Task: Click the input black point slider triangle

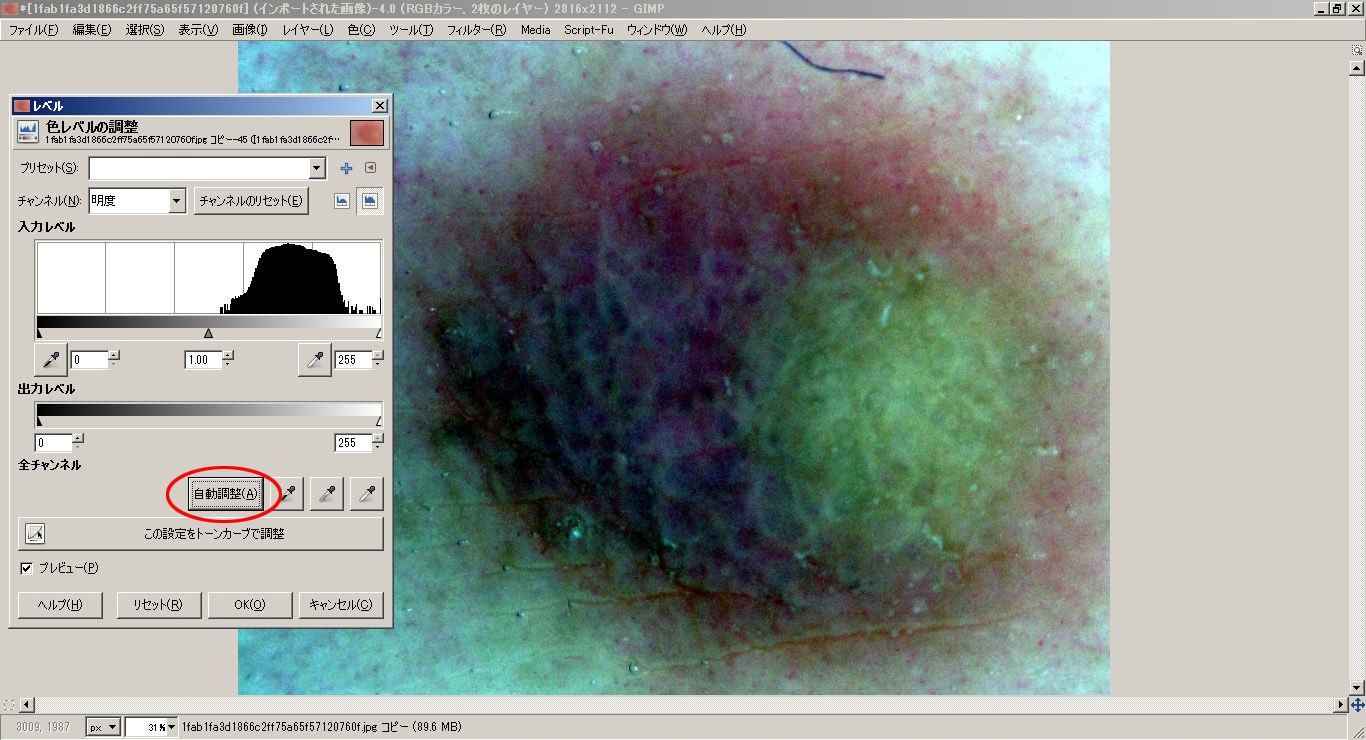Action: coord(39,333)
